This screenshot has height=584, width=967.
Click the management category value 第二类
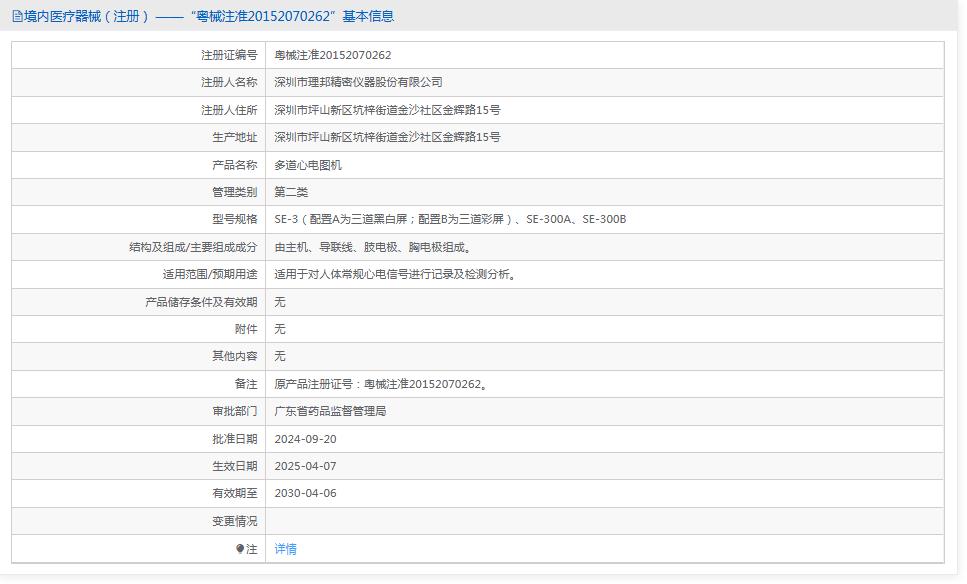292,192
